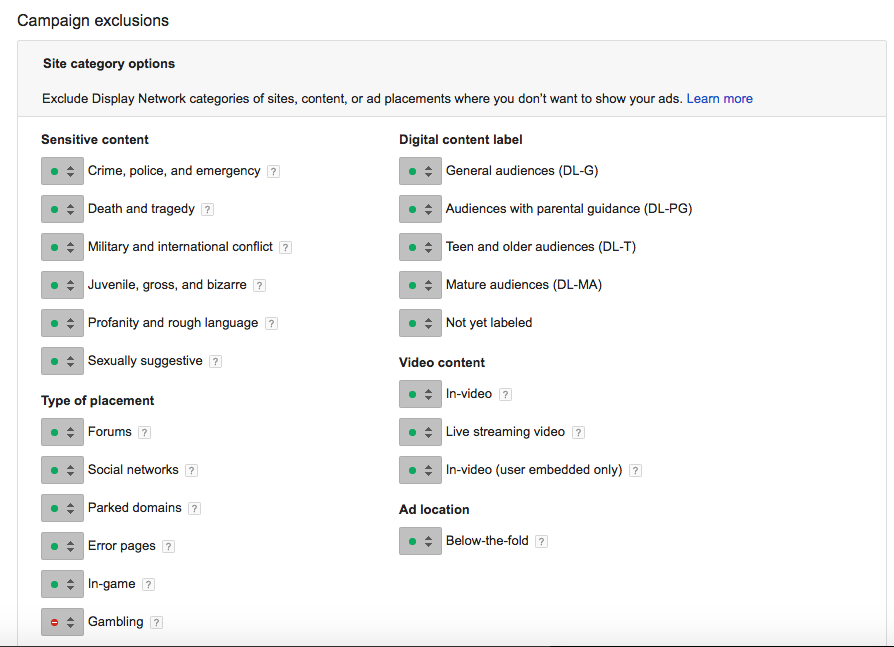Open help icon beside Crime, police, and emergency
Viewport: 894px width, 647px height.
tap(274, 172)
